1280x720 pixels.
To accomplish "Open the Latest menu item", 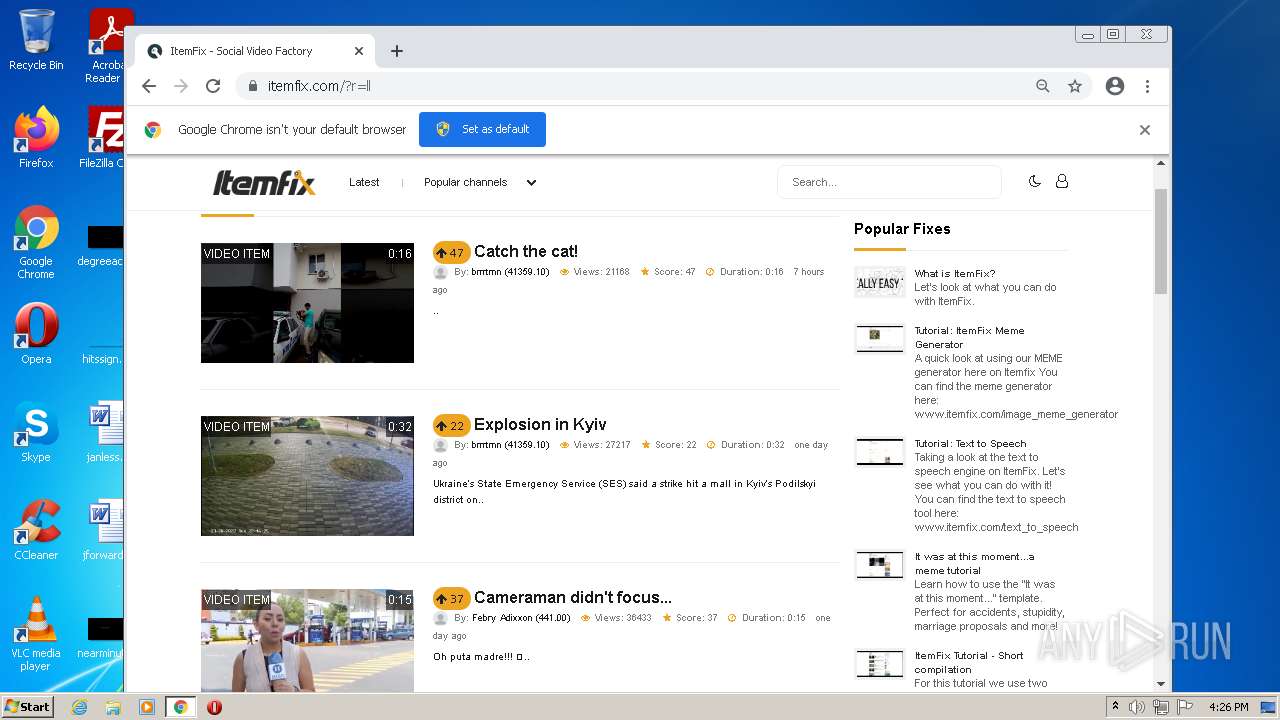I will [x=364, y=182].
